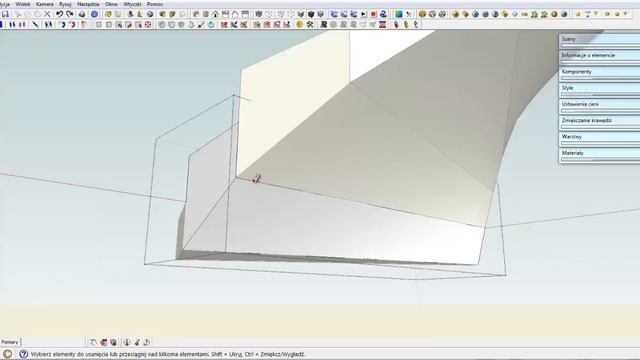Click the purple number 2 icon

tap(383, 14)
